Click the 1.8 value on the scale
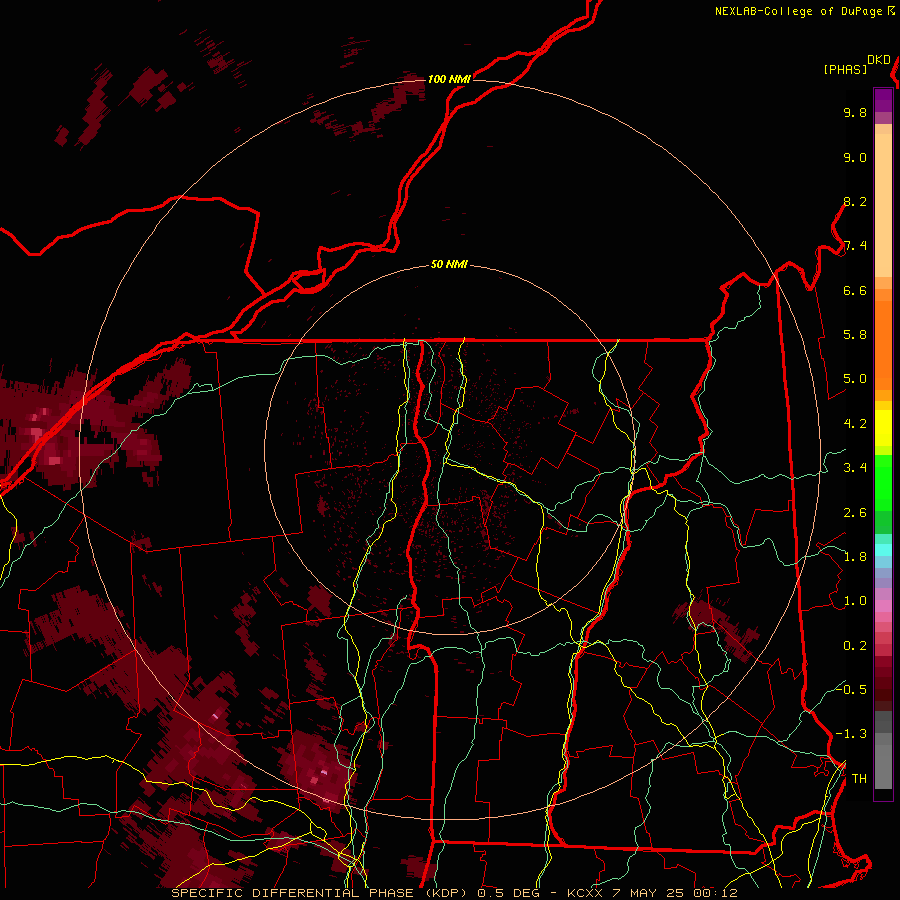The width and height of the screenshot is (900, 900). [x=855, y=557]
